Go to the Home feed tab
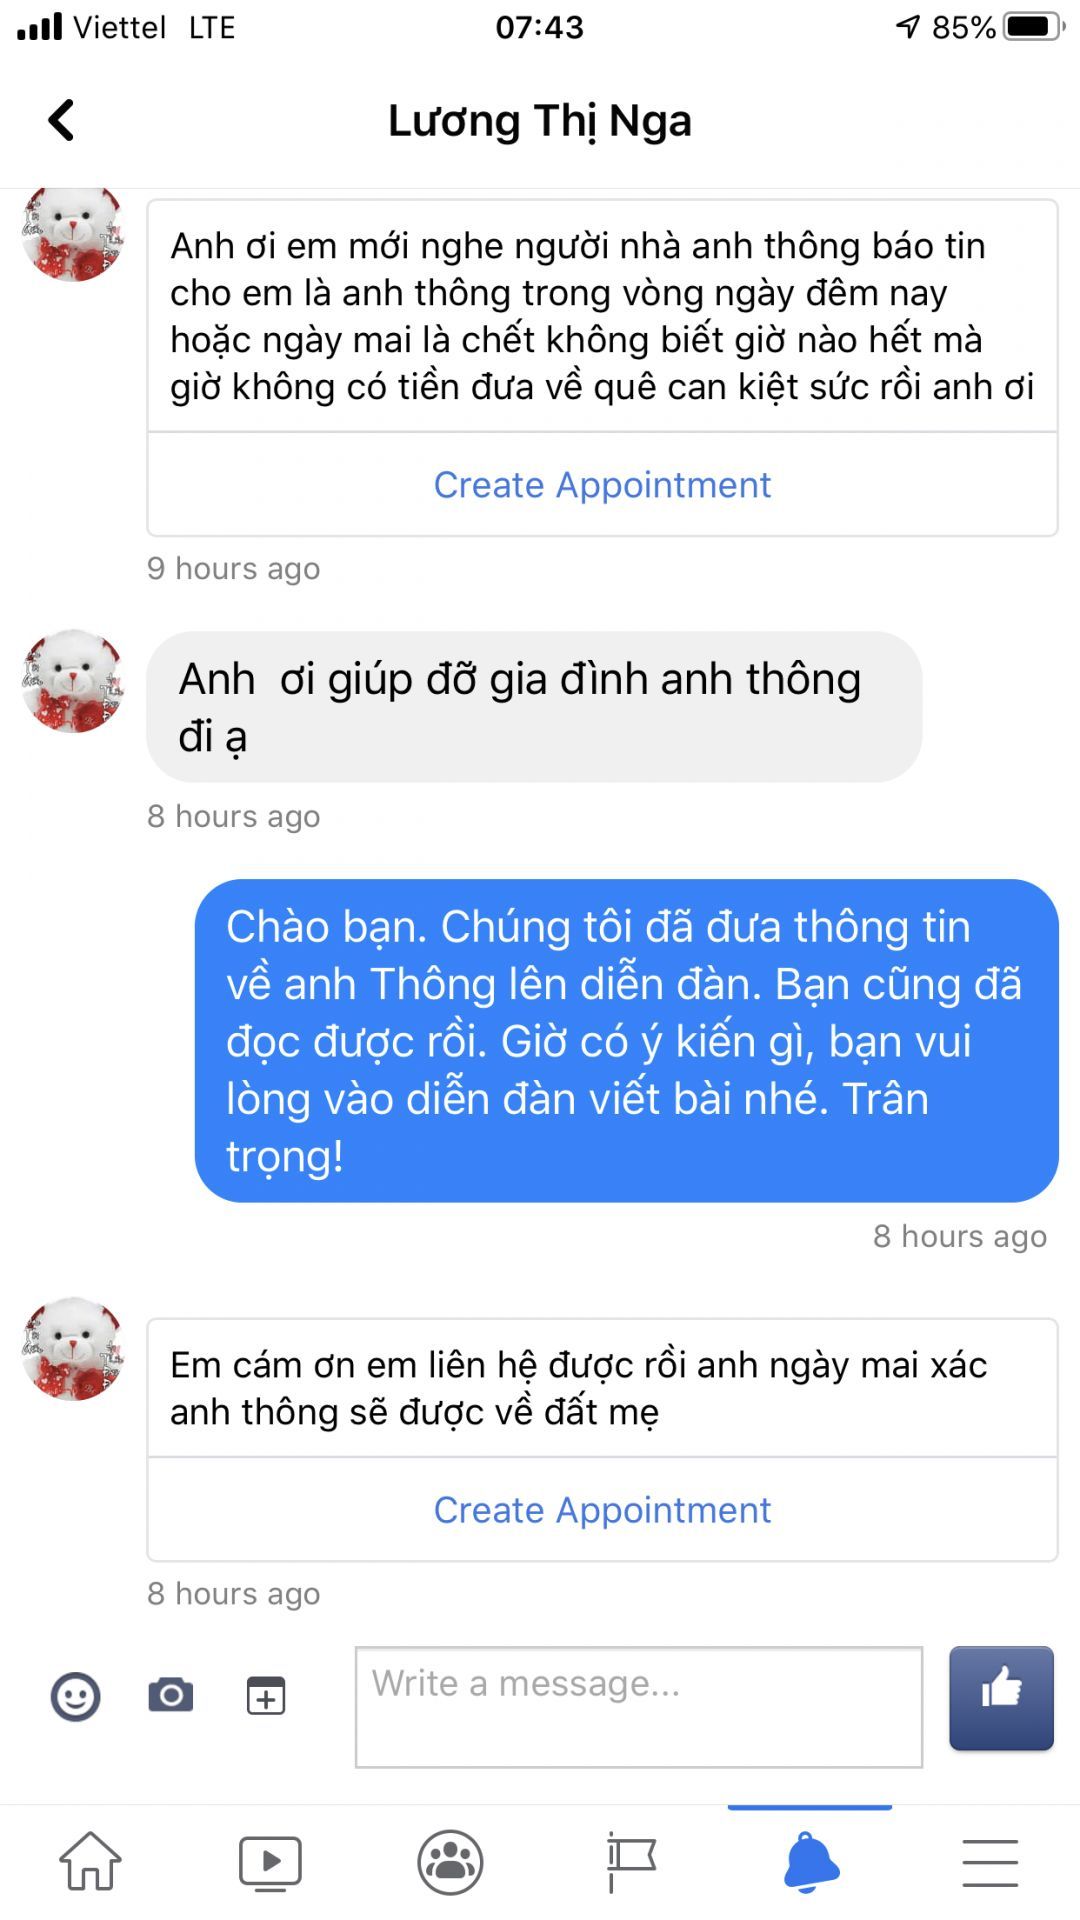Image resolution: width=1080 pixels, height=1920 pixels. [x=91, y=1861]
